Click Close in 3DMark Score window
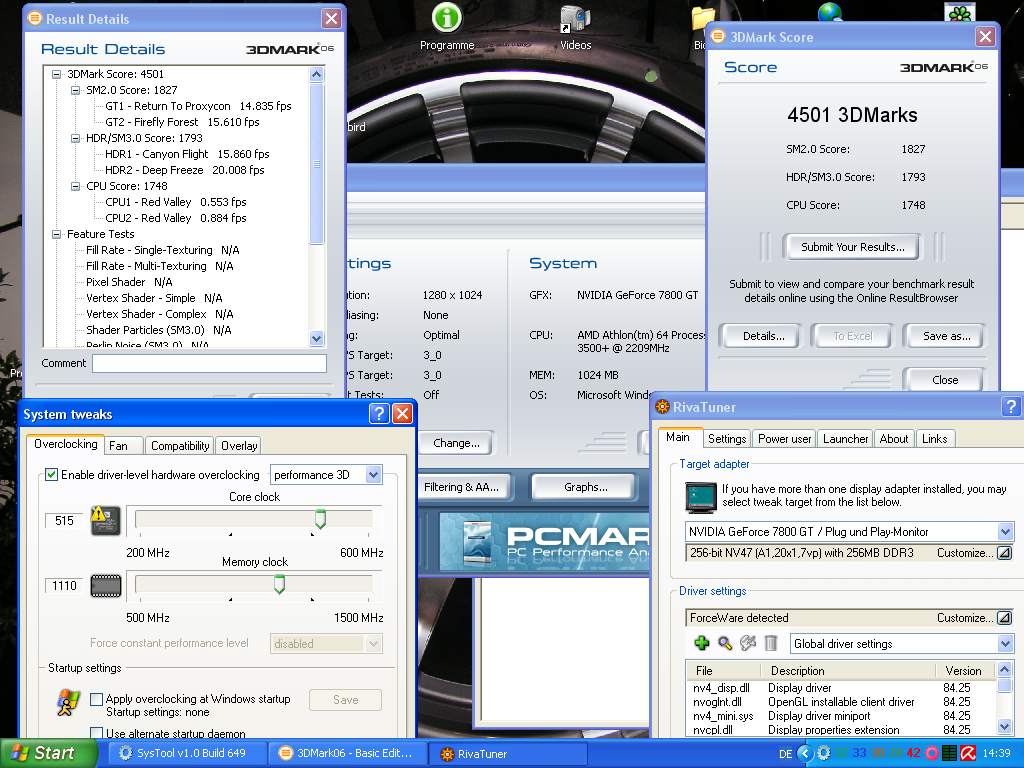 944,379
